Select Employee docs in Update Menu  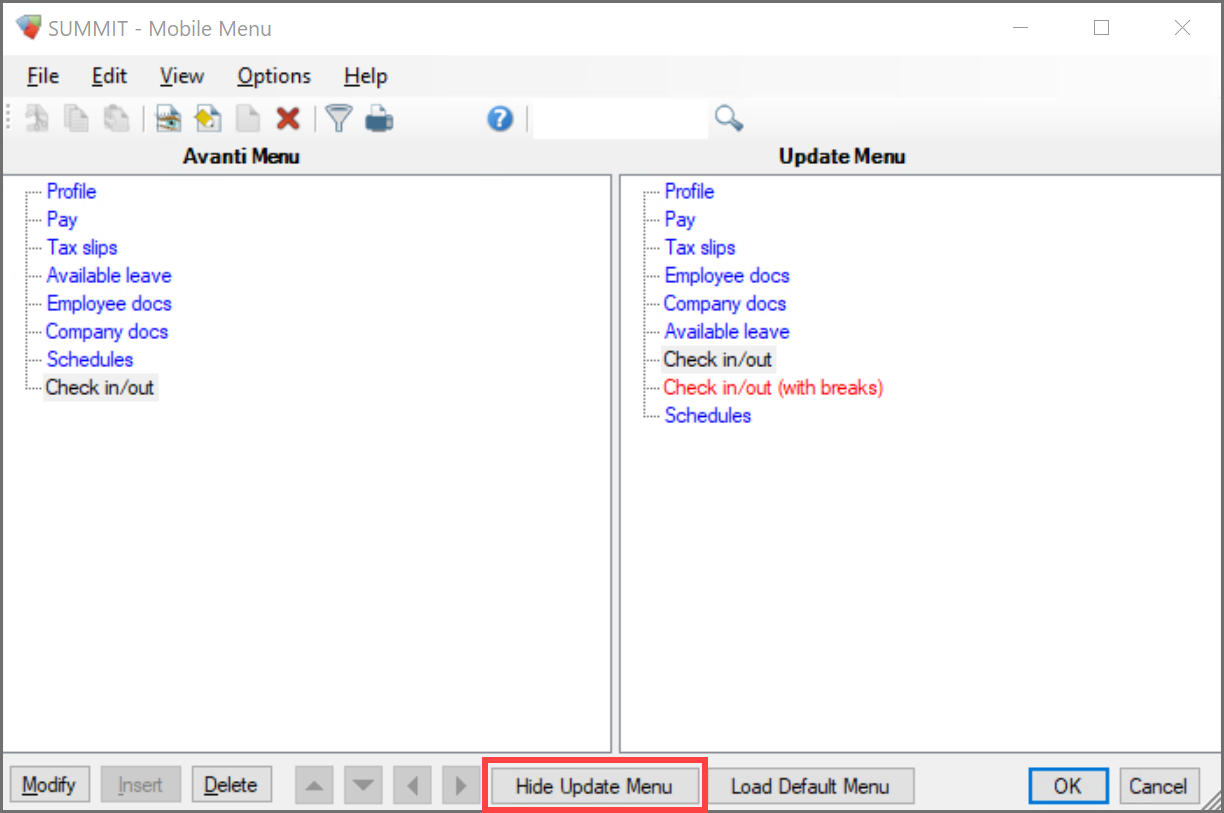[x=727, y=275]
